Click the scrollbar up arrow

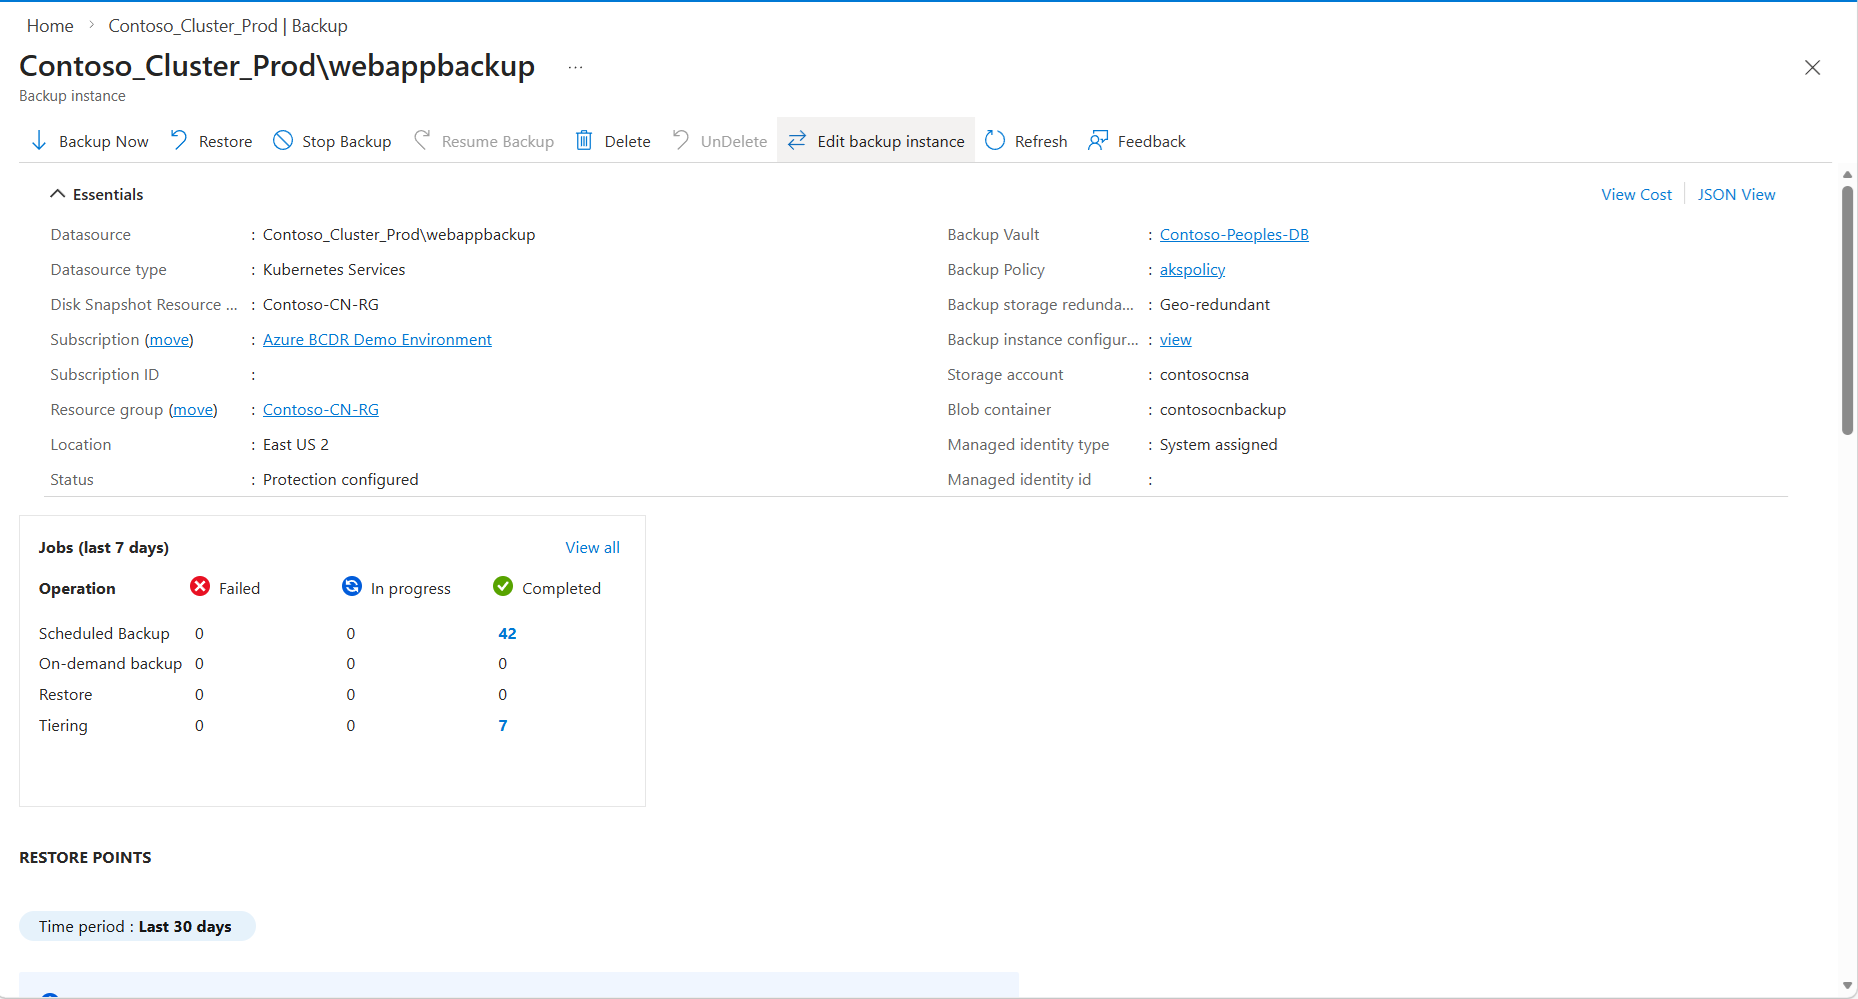pyautogui.click(x=1847, y=174)
